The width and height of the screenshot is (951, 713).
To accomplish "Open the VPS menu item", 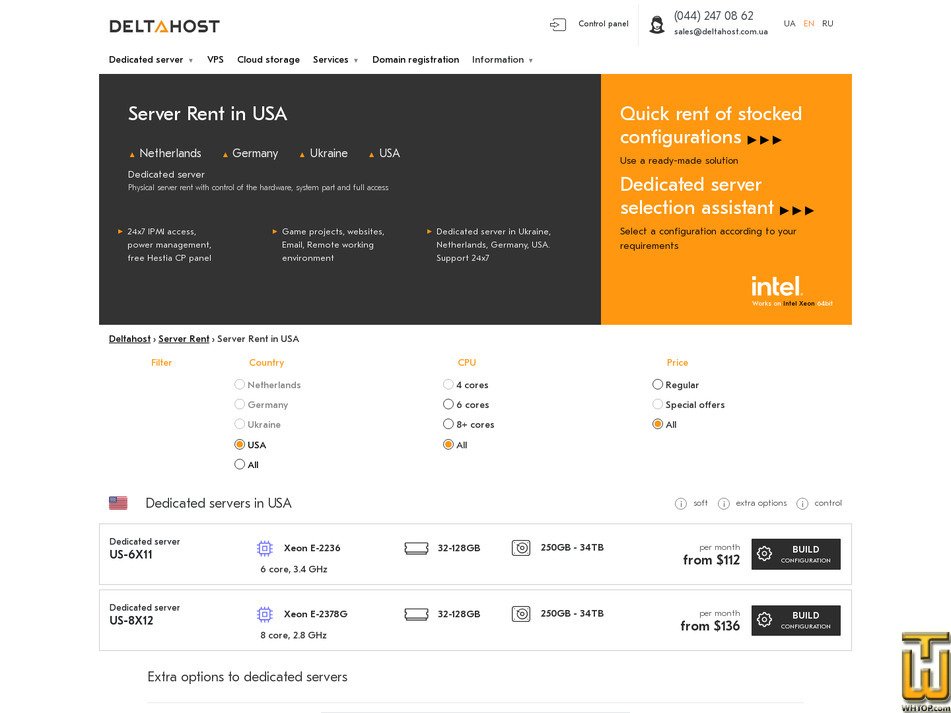I will coord(215,59).
